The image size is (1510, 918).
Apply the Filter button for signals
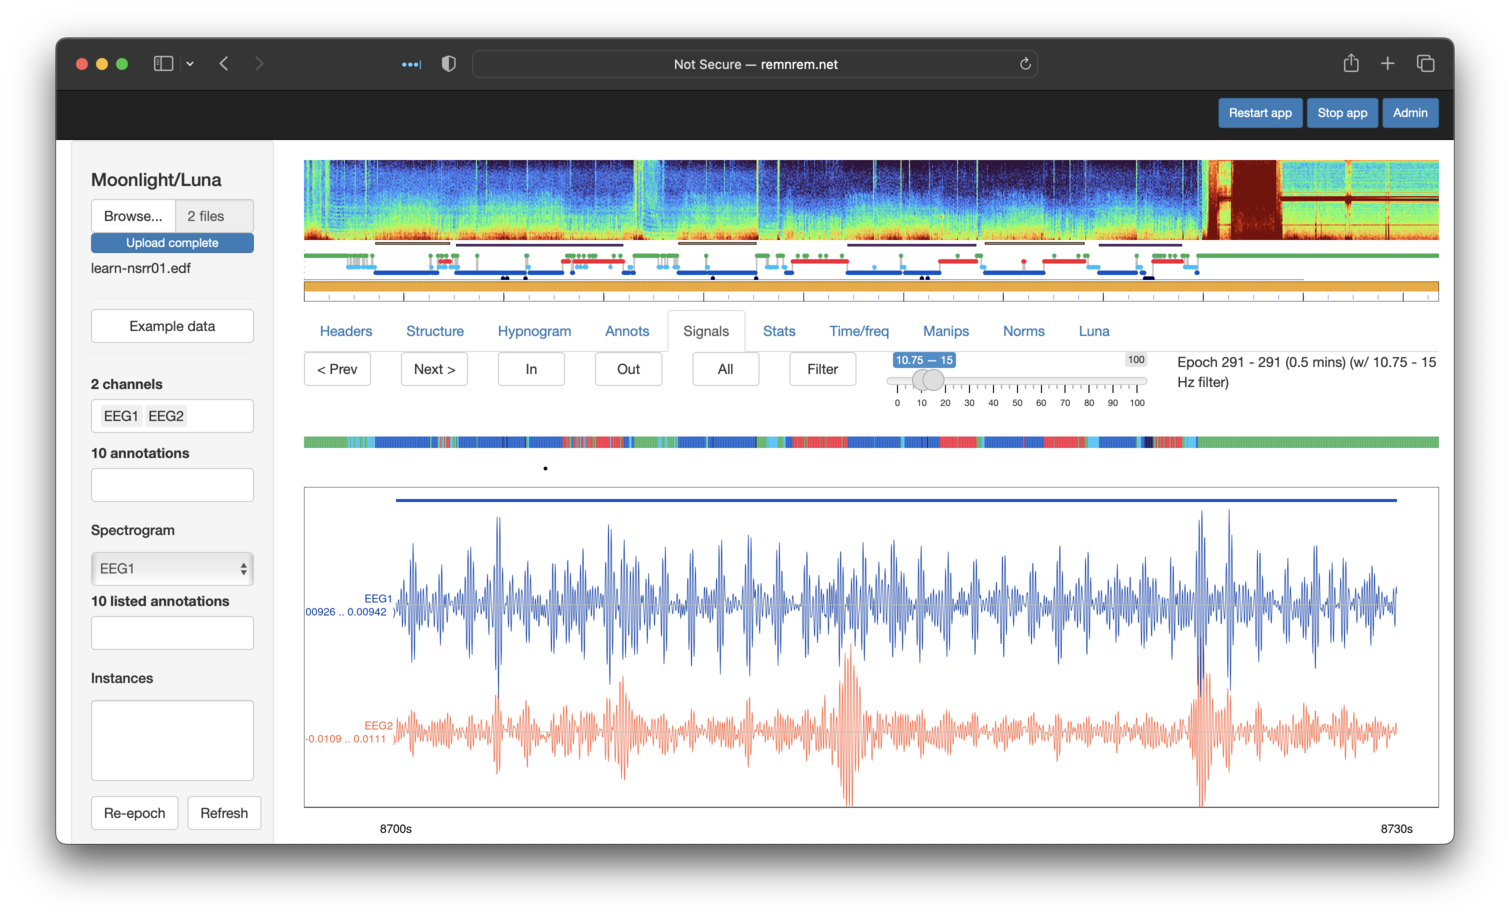click(822, 369)
